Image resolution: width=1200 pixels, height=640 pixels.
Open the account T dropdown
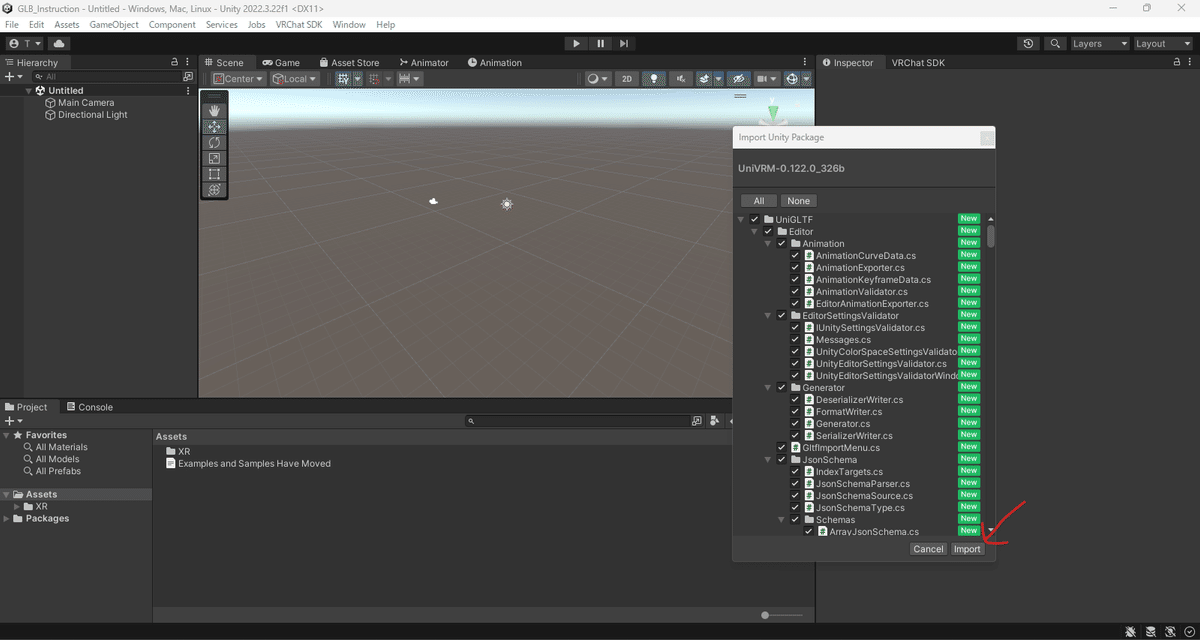tap(26, 44)
